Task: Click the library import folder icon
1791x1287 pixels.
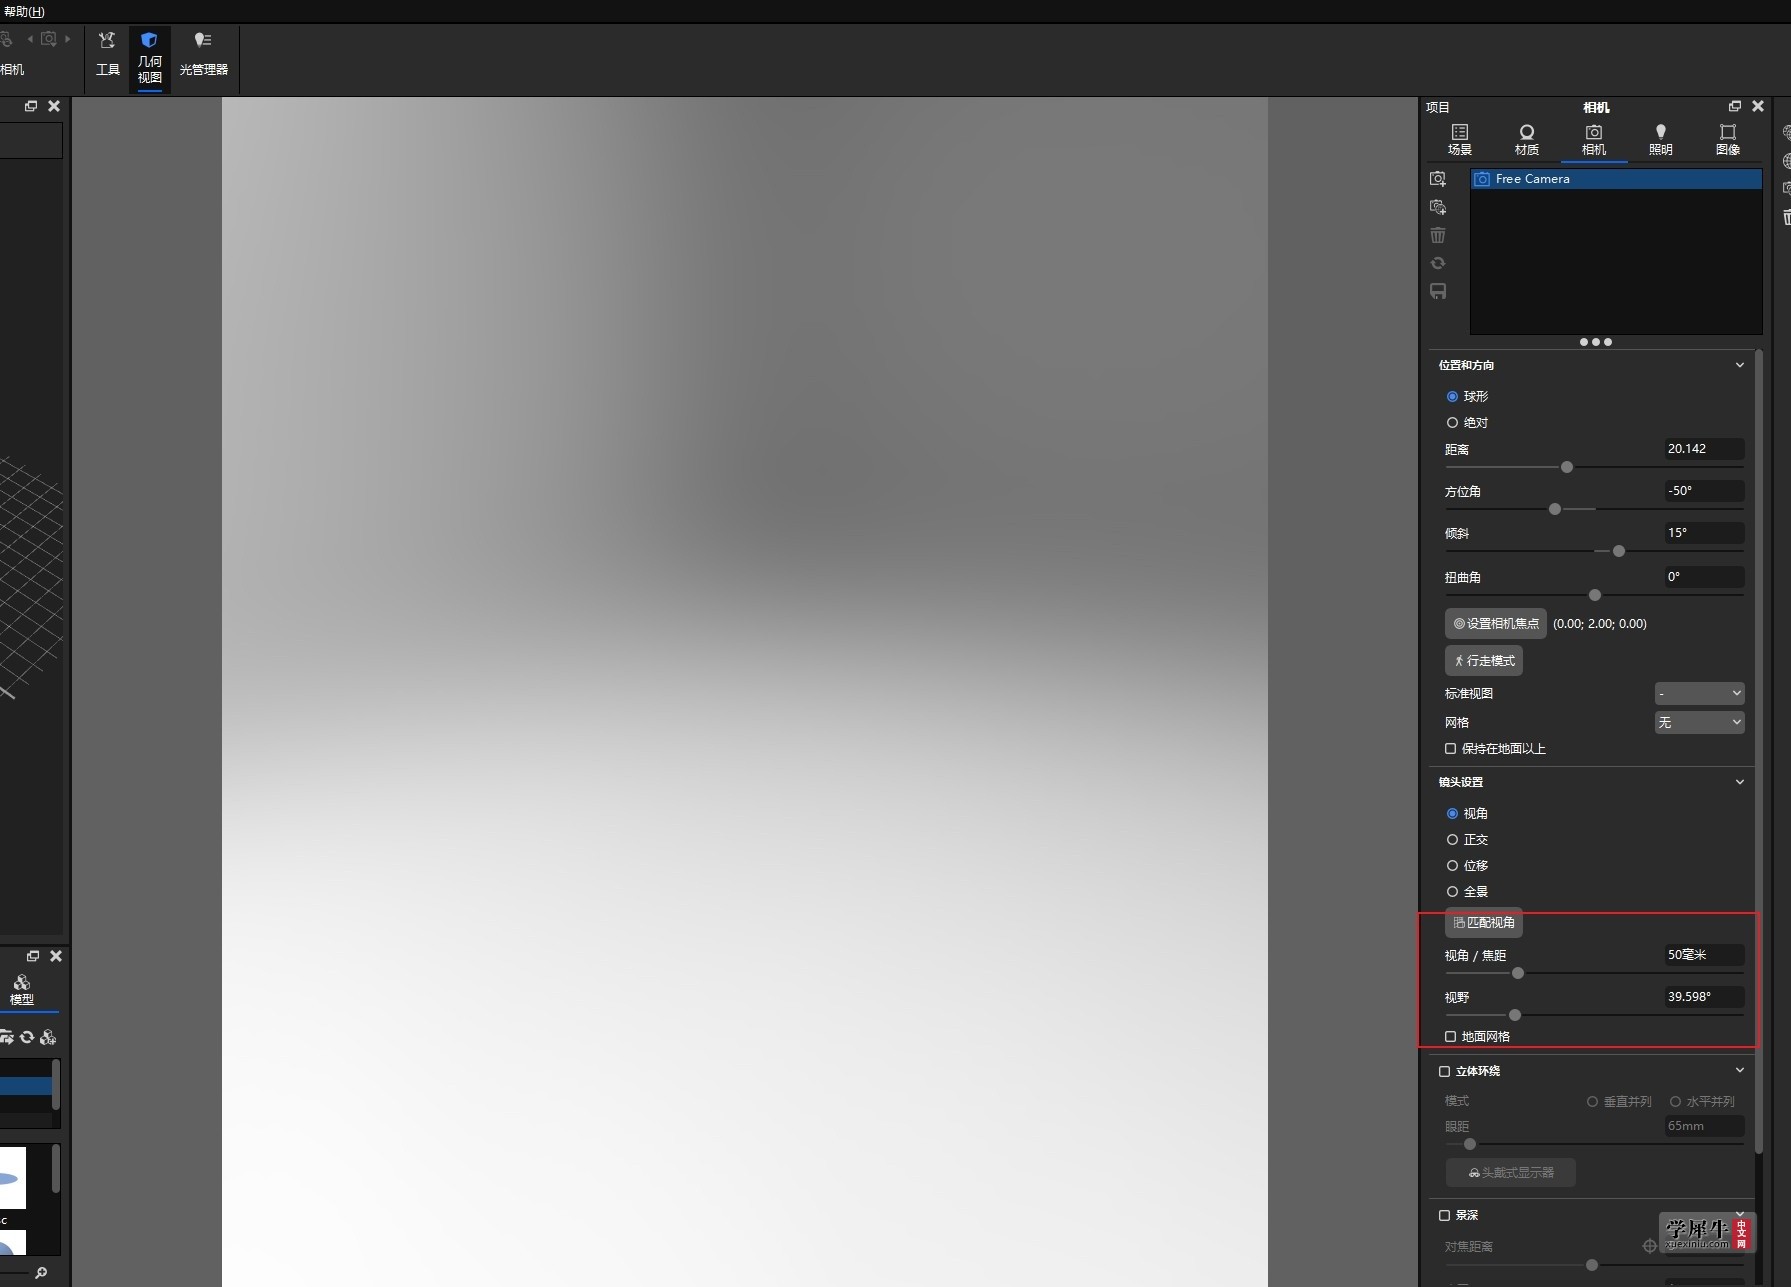Action: pyautogui.click(x=6, y=1037)
